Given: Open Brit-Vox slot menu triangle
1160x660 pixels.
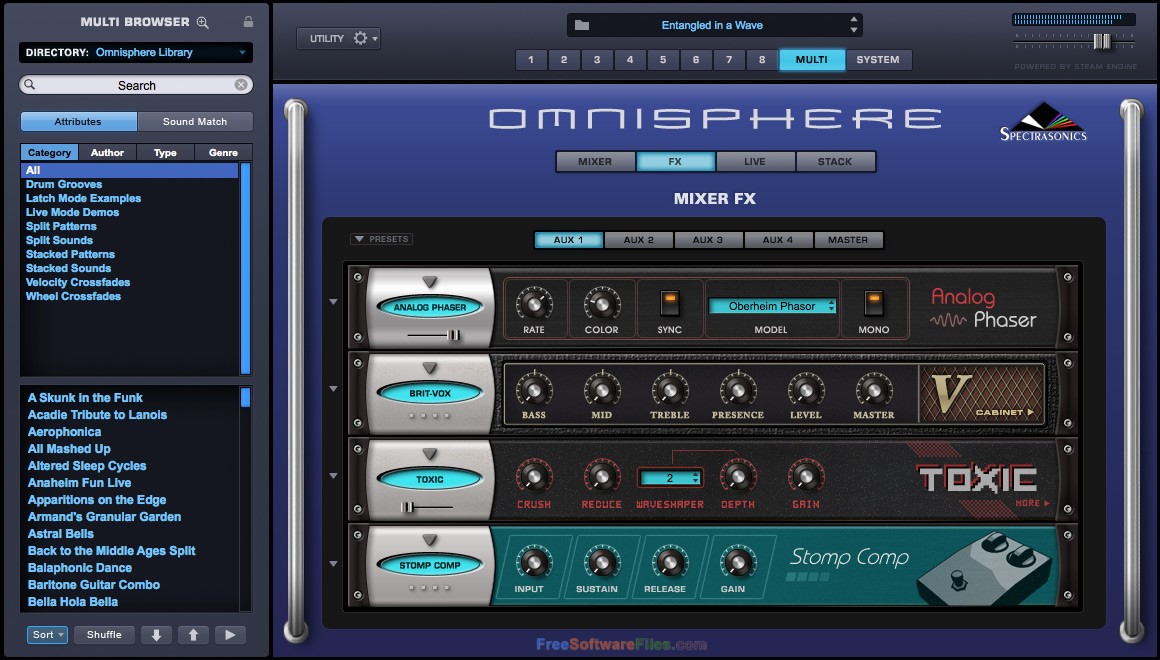Looking at the screenshot, I should 430,368.
